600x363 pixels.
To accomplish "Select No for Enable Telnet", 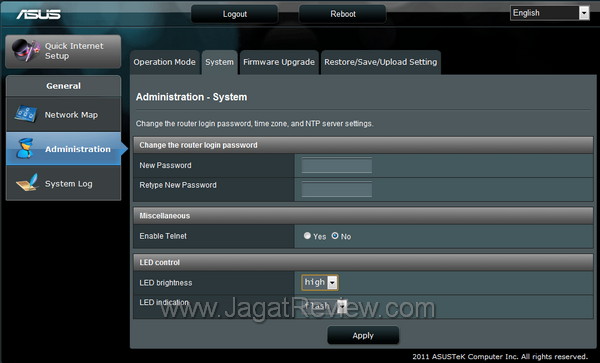I will click(x=335, y=236).
